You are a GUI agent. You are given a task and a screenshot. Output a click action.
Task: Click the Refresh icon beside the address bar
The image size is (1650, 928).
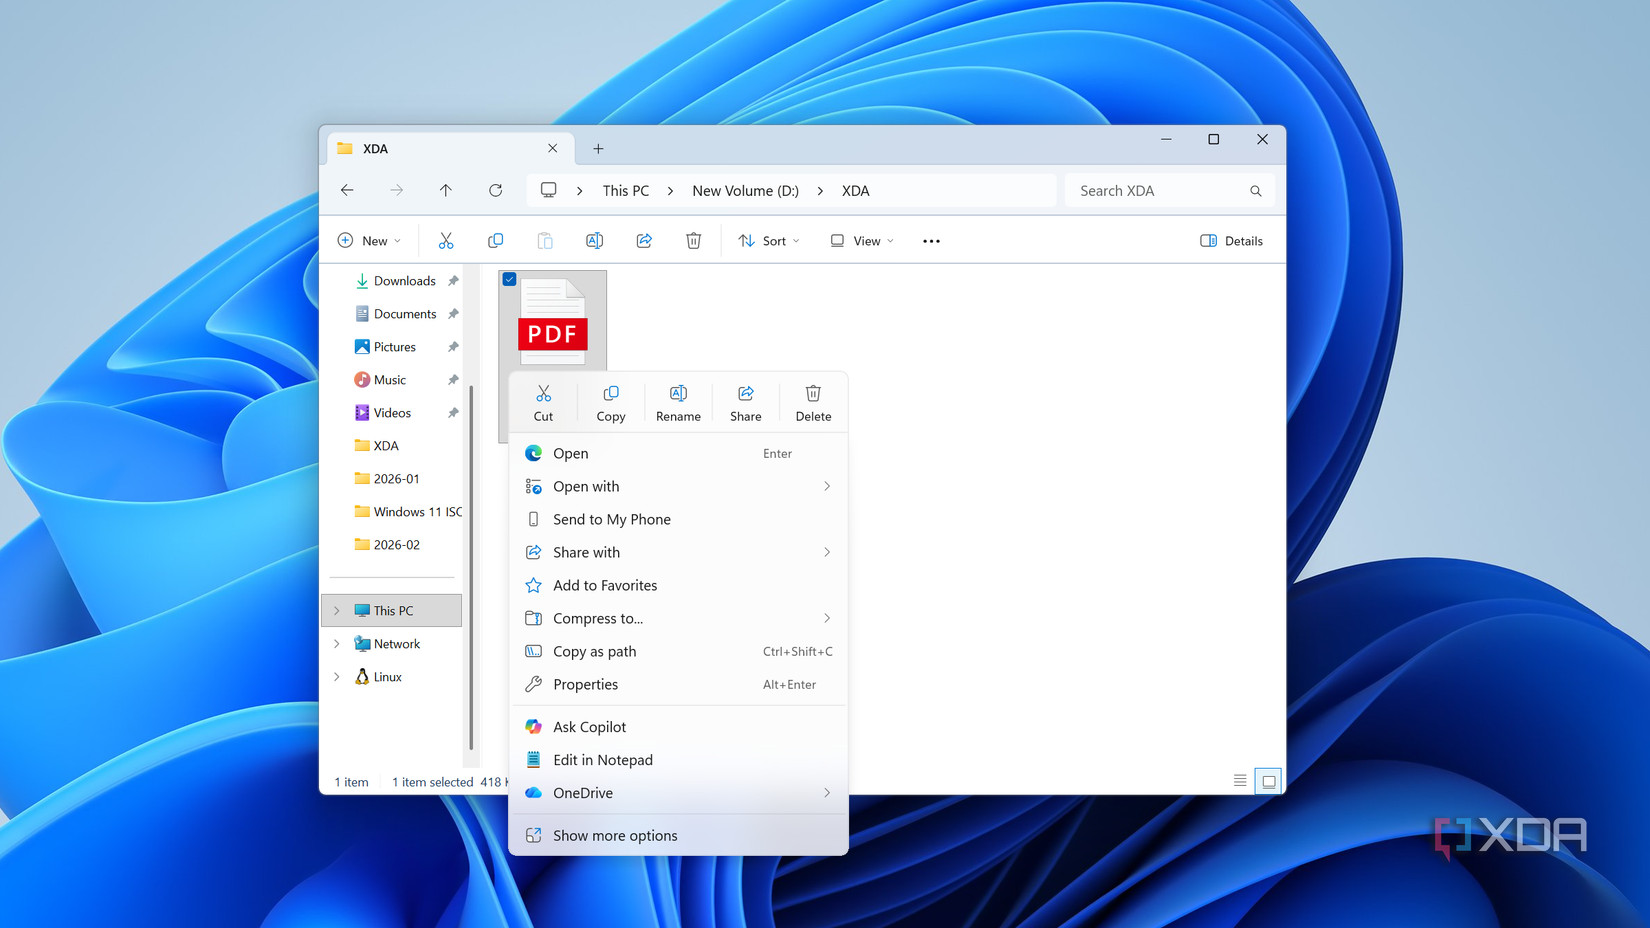tap(495, 190)
